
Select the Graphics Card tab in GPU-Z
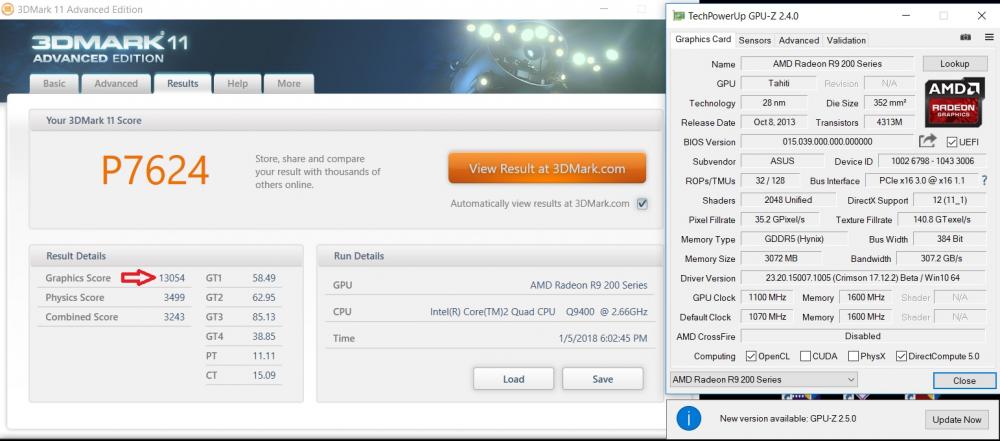703,39
